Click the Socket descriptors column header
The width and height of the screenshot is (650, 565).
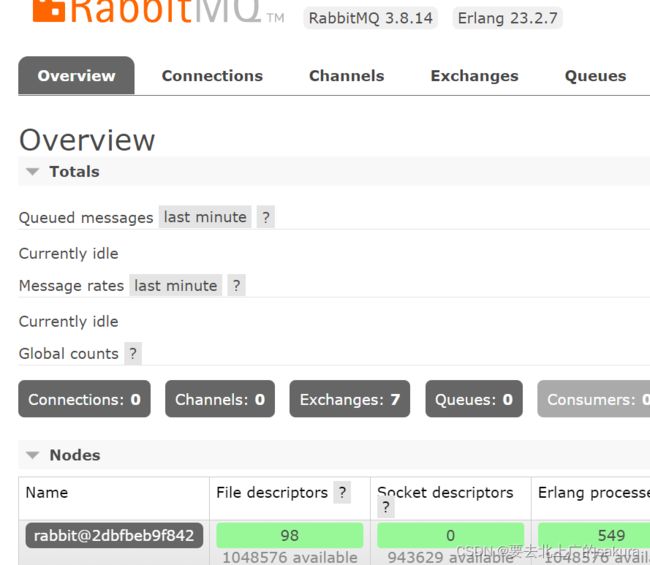coord(445,492)
